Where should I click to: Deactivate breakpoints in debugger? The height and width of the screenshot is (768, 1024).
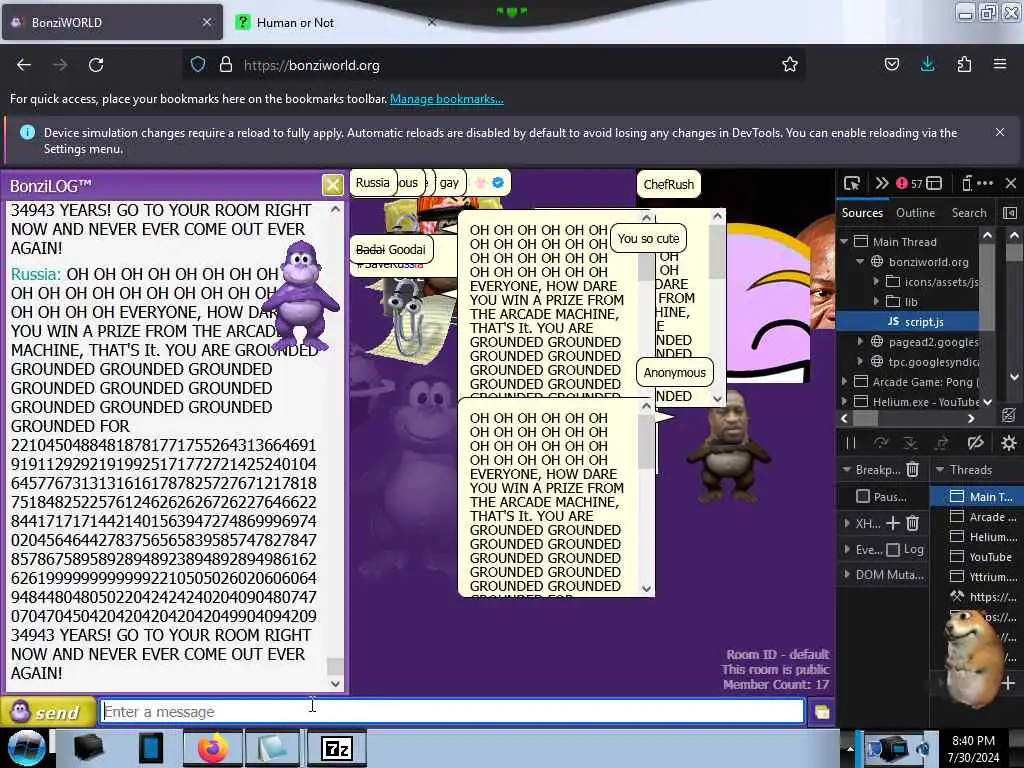coord(976,443)
